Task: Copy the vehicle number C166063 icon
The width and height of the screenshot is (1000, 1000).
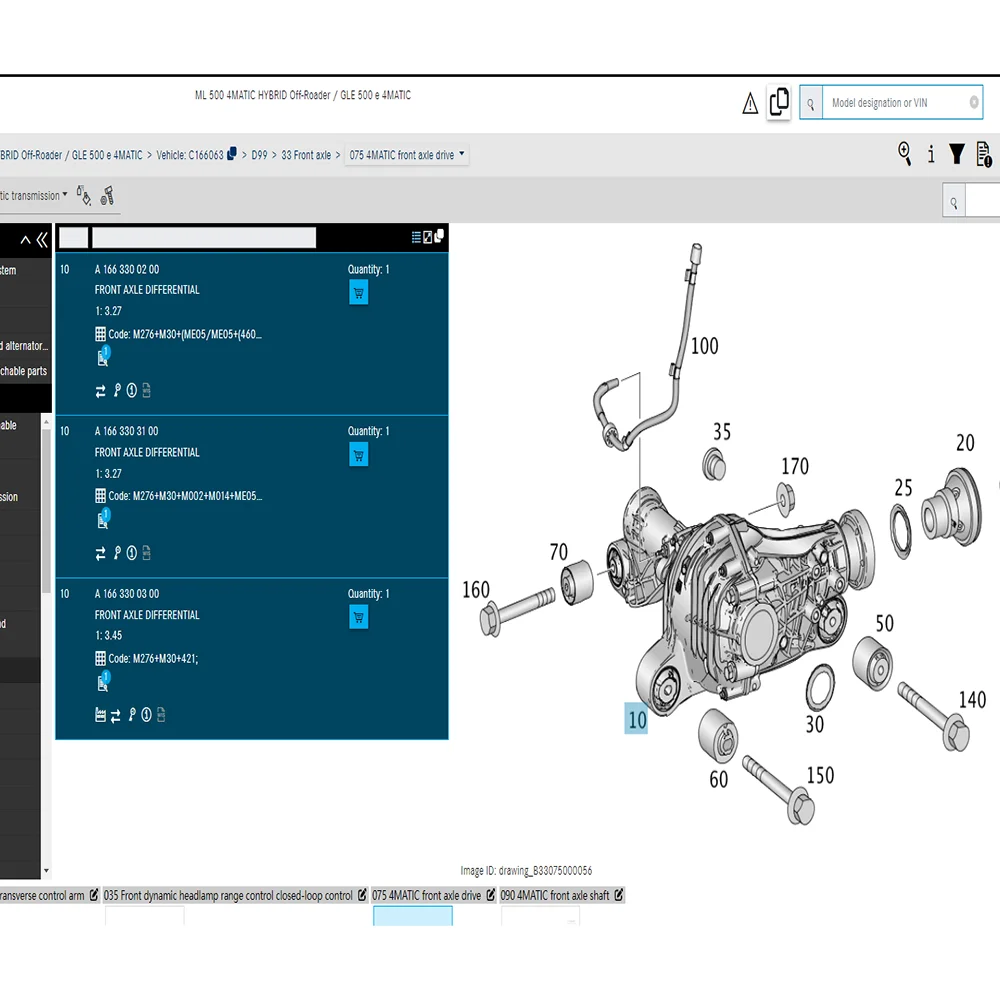Action: click(x=232, y=153)
